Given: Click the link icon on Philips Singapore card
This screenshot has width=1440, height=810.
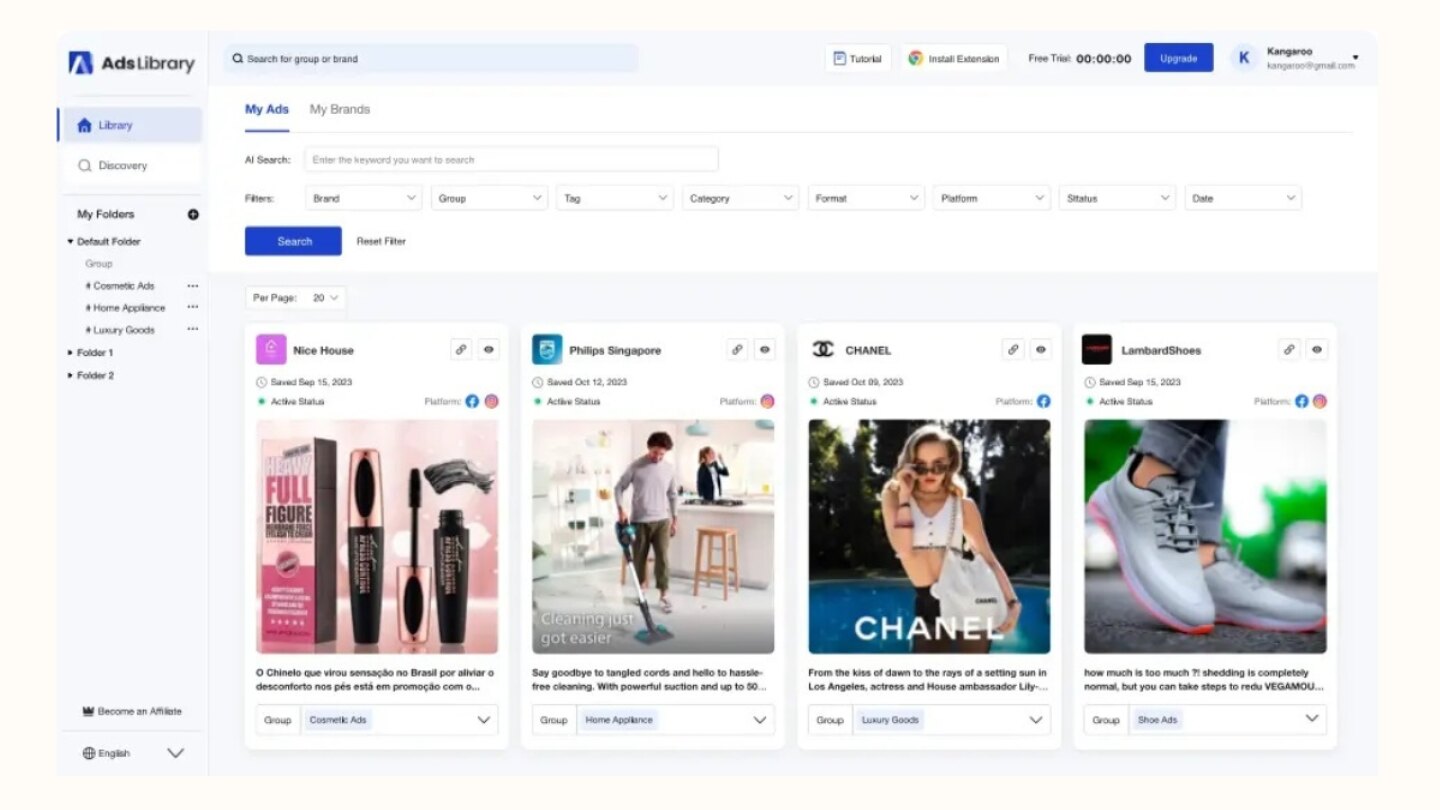Looking at the screenshot, I should (737, 349).
